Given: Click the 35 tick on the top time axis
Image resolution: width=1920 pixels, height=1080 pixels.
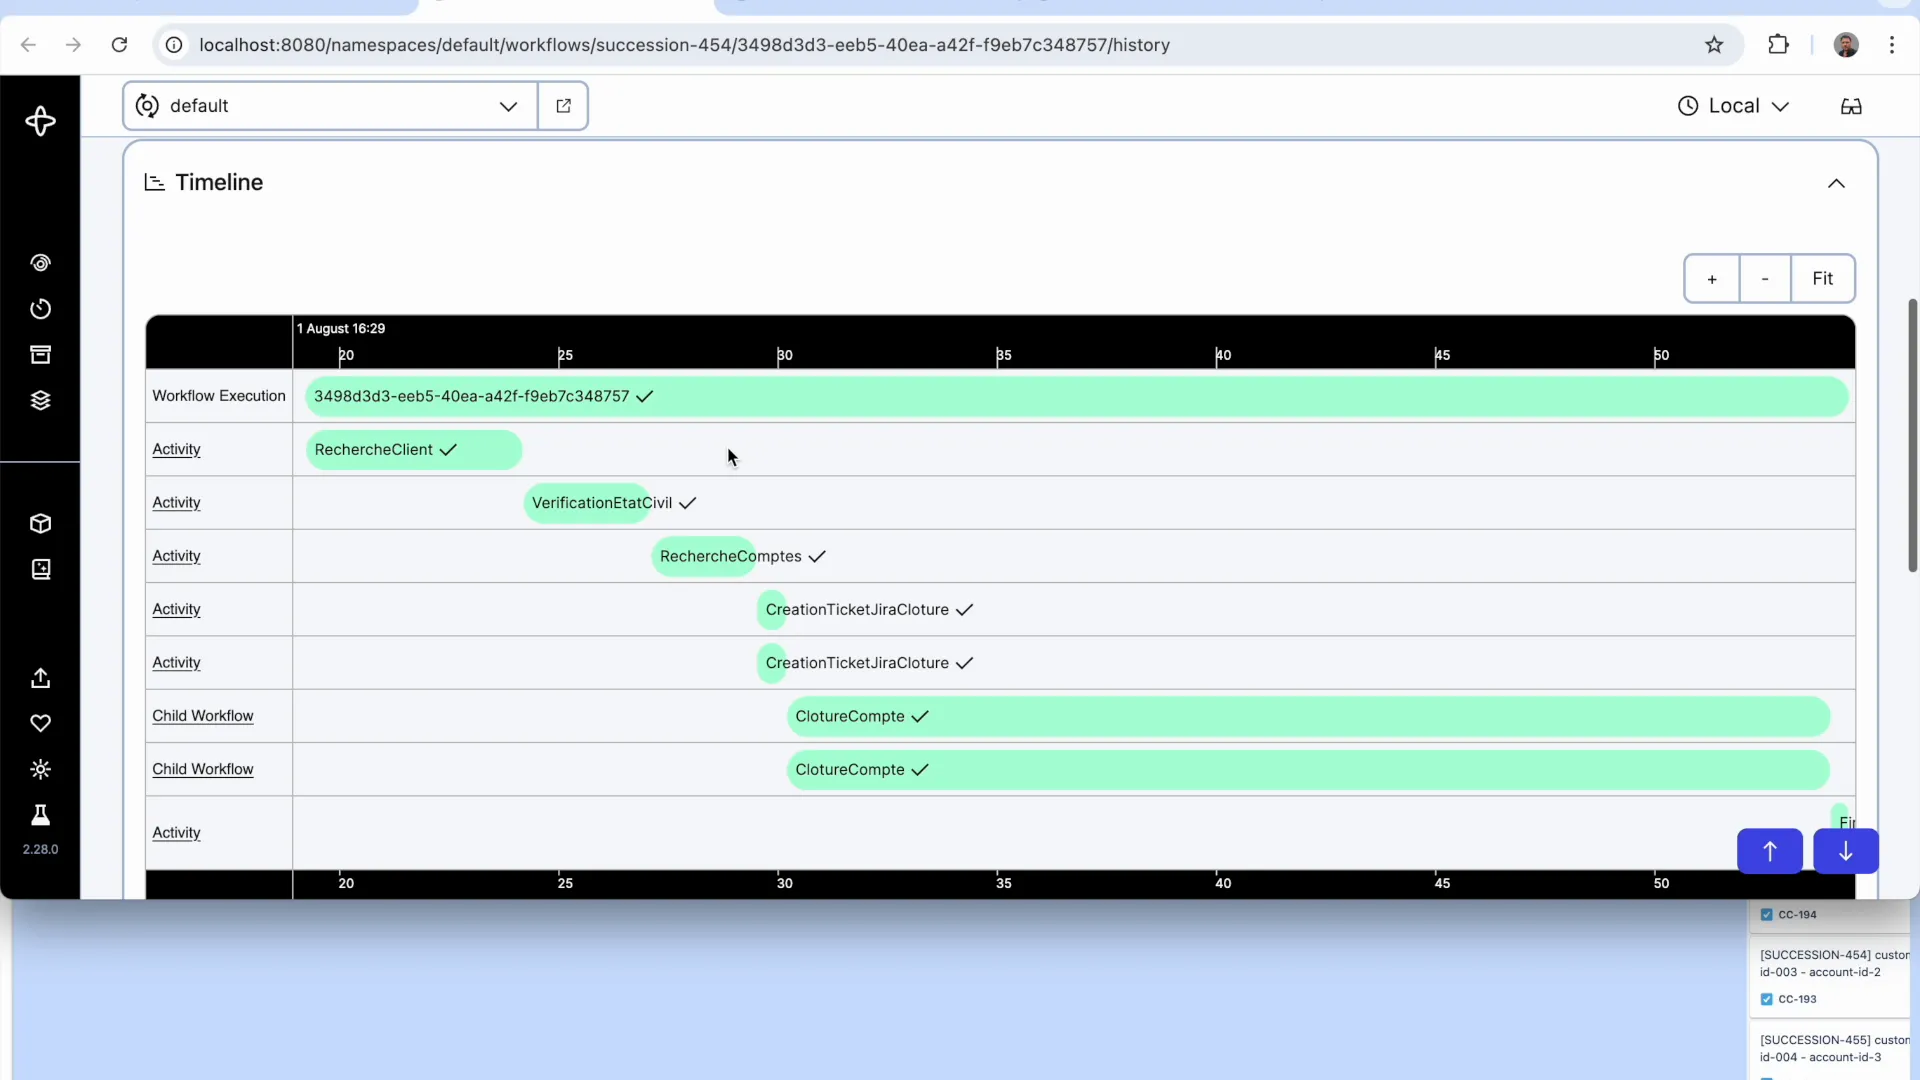Looking at the screenshot, I should (1004, 355).
